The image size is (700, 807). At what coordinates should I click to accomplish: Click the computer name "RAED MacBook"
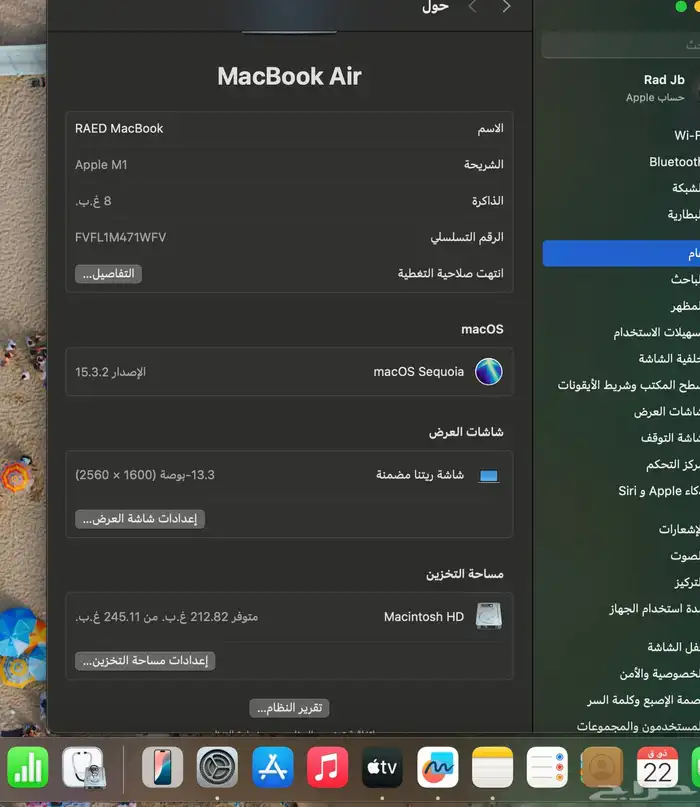coord(119,129)
